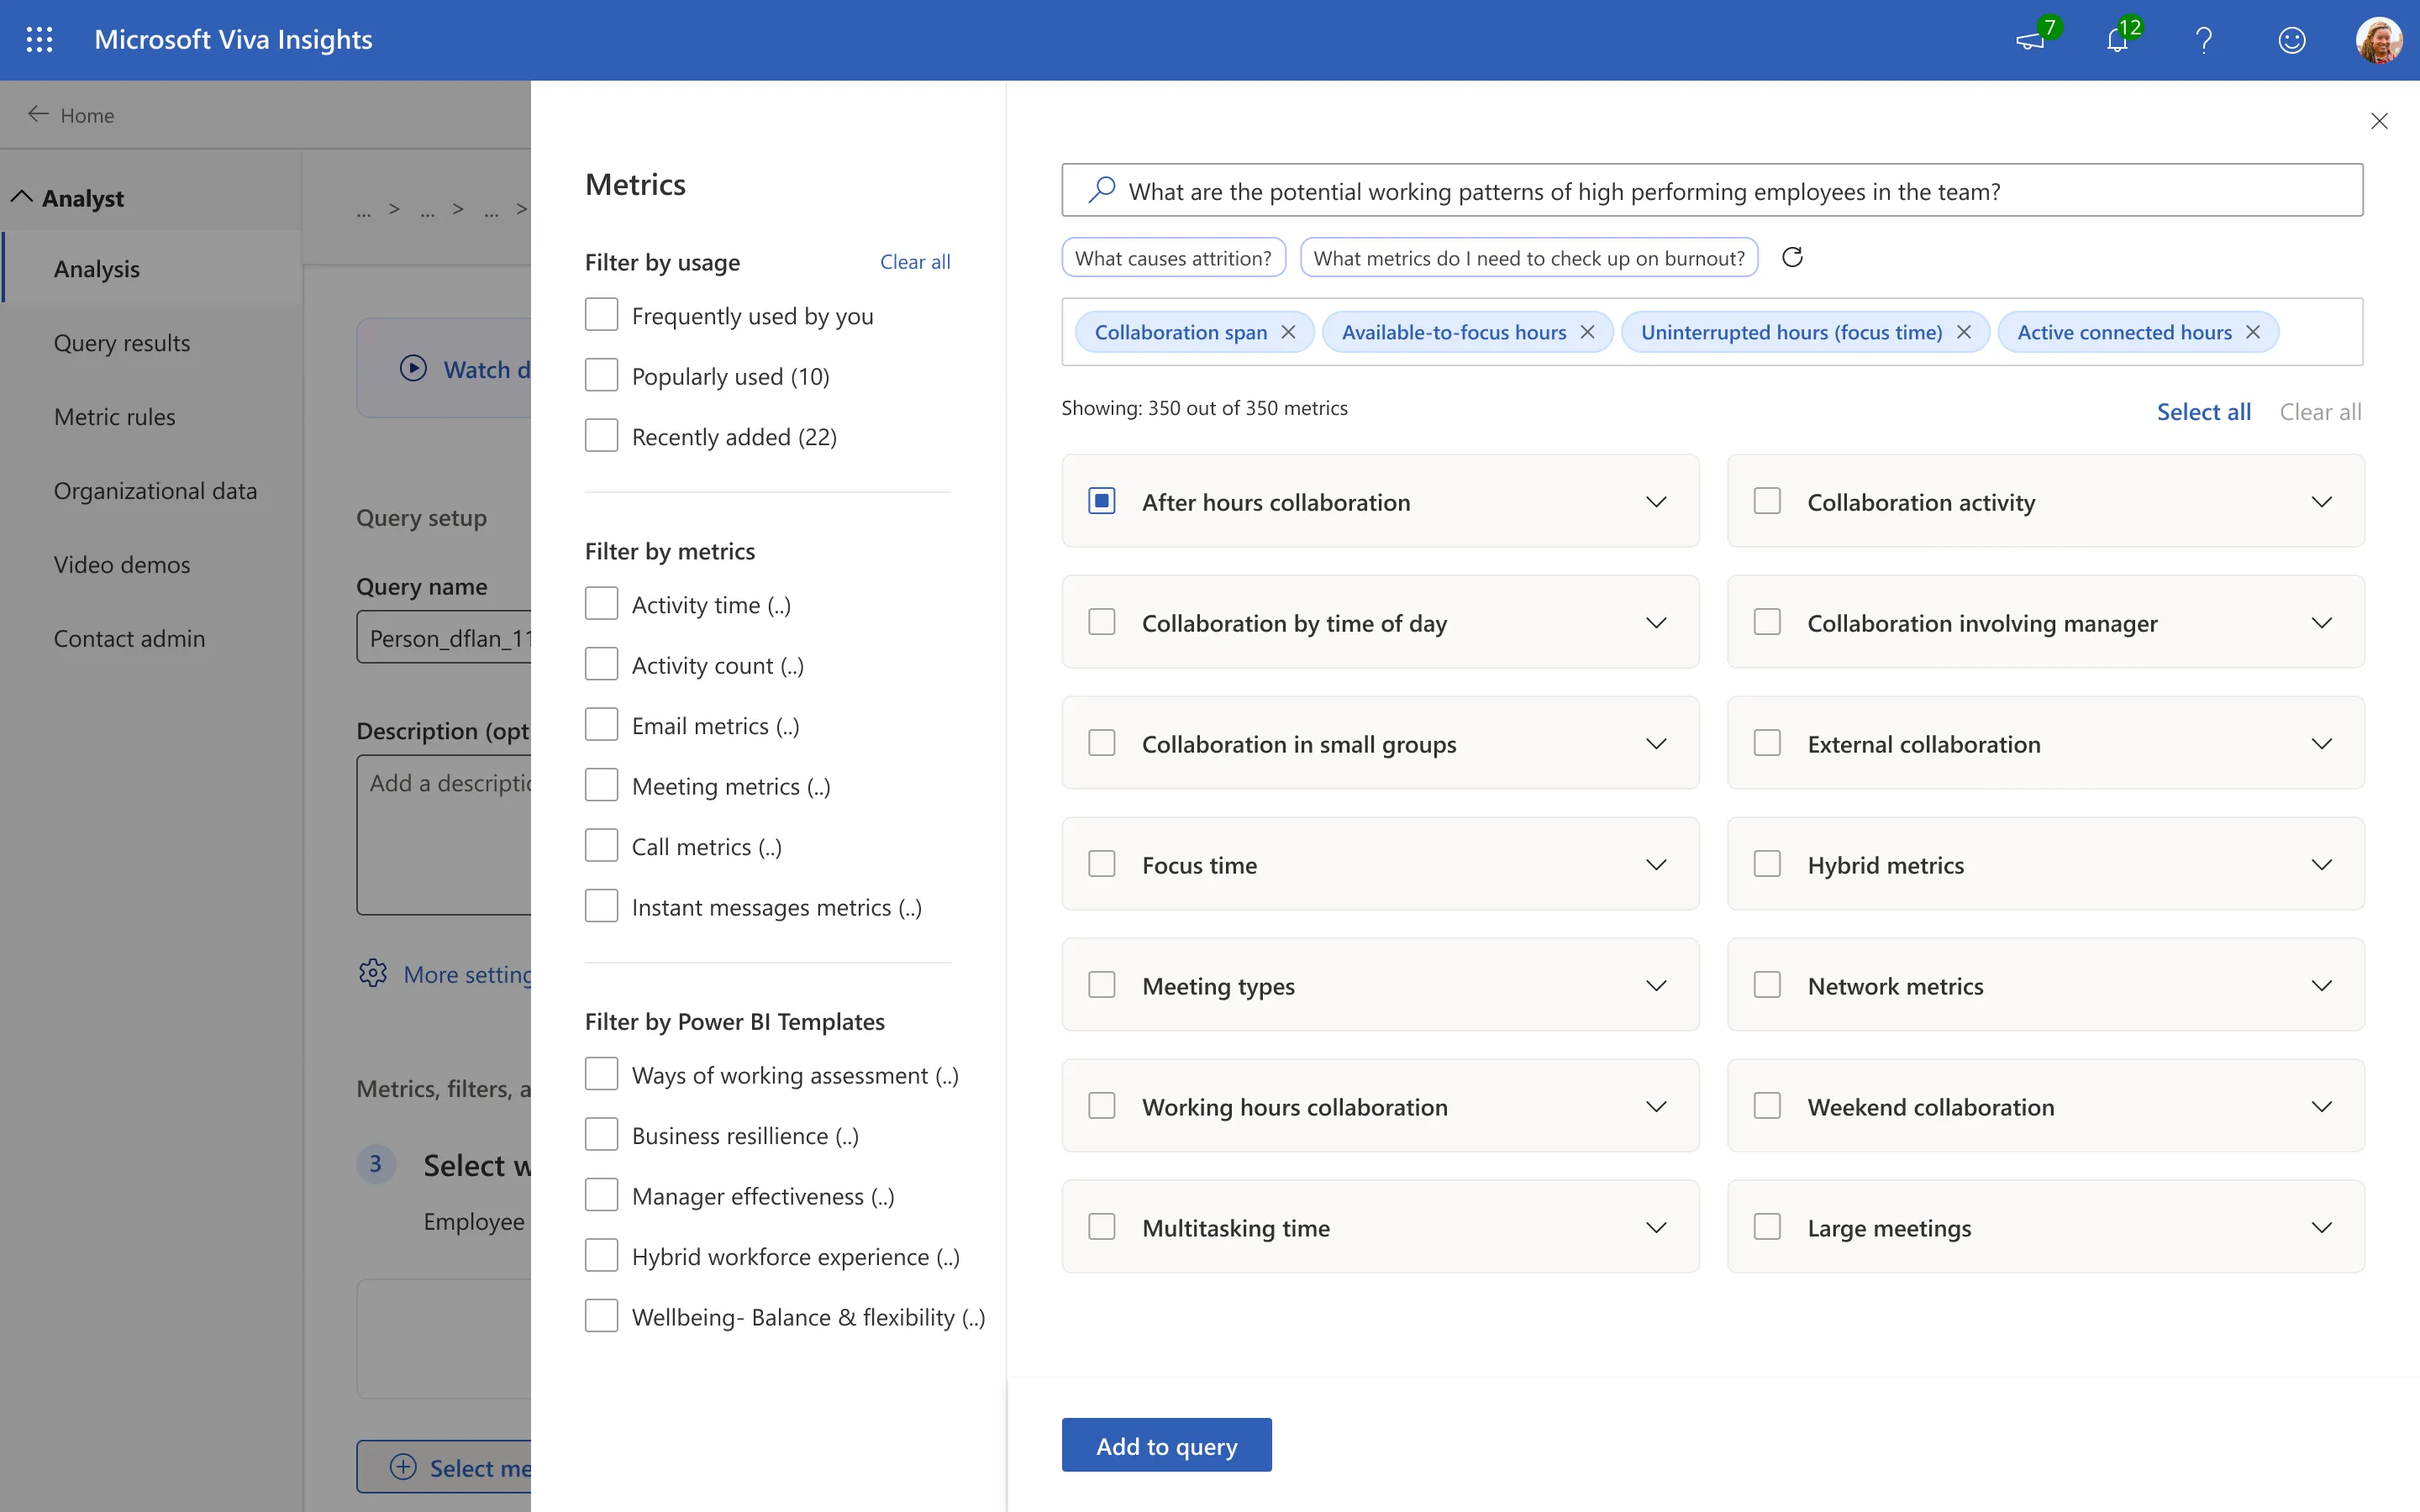The height and width of the screenshot is (1512, 2420).
Task: Click the Select all link
Action: [2203, 412]
